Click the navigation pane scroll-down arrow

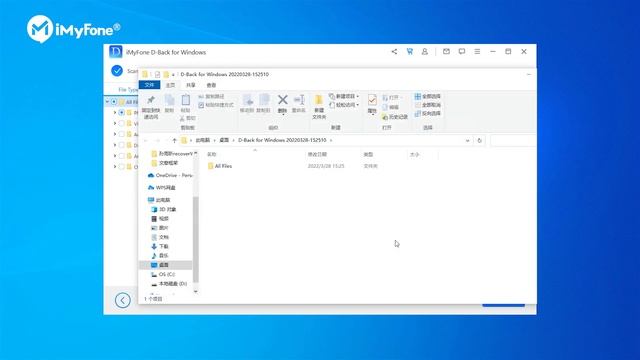coord(196,291)
